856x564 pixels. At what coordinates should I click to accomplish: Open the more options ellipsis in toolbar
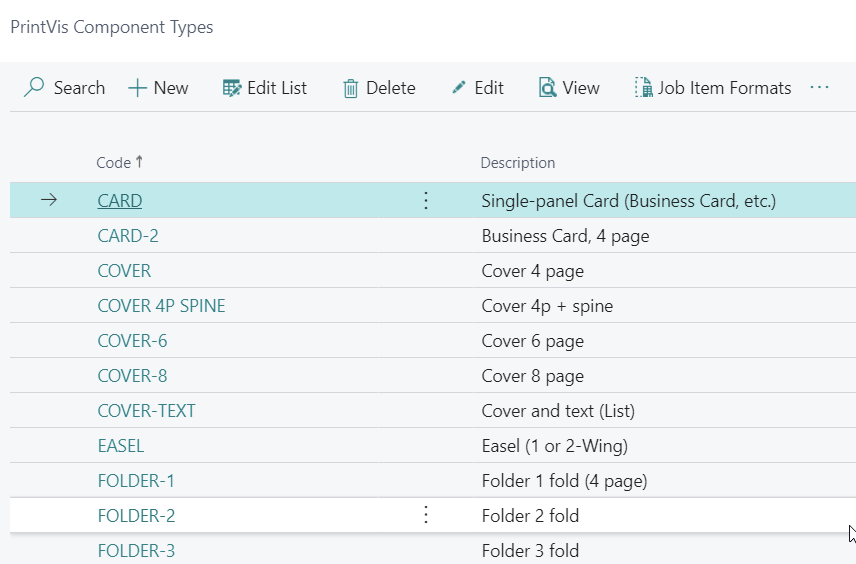[x=819, y=87]
